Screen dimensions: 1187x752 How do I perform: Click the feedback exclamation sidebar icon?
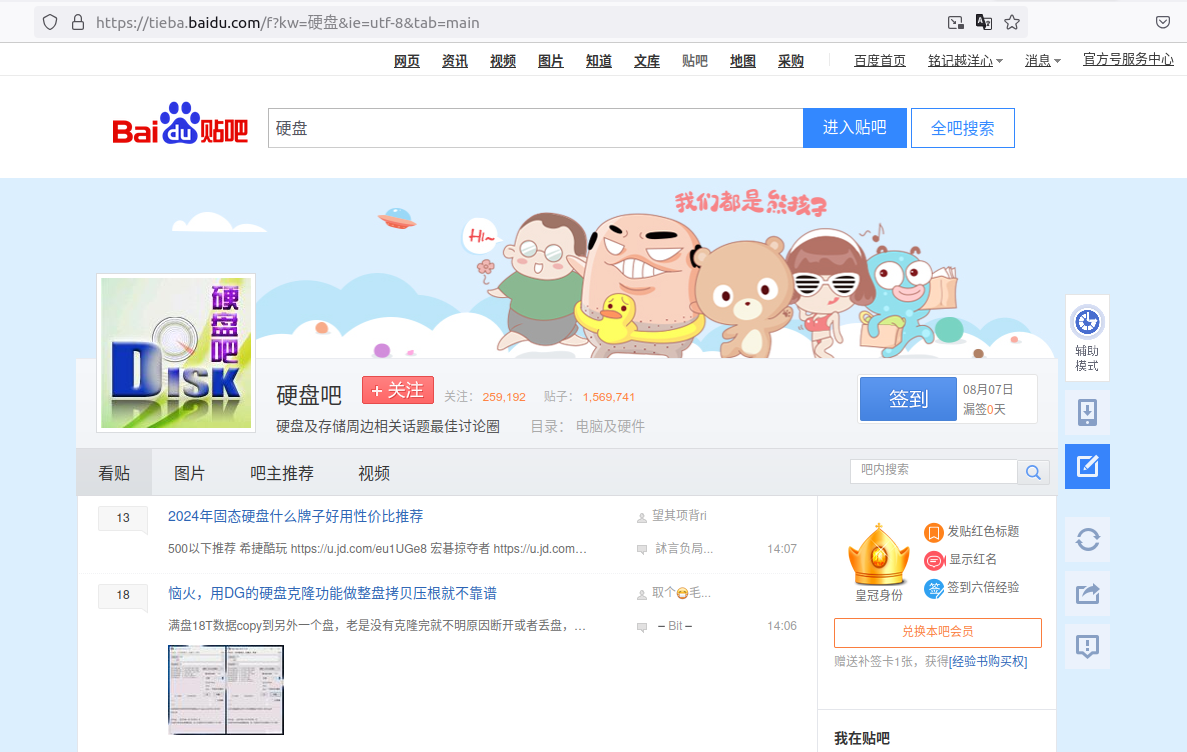pos(1087,646)
